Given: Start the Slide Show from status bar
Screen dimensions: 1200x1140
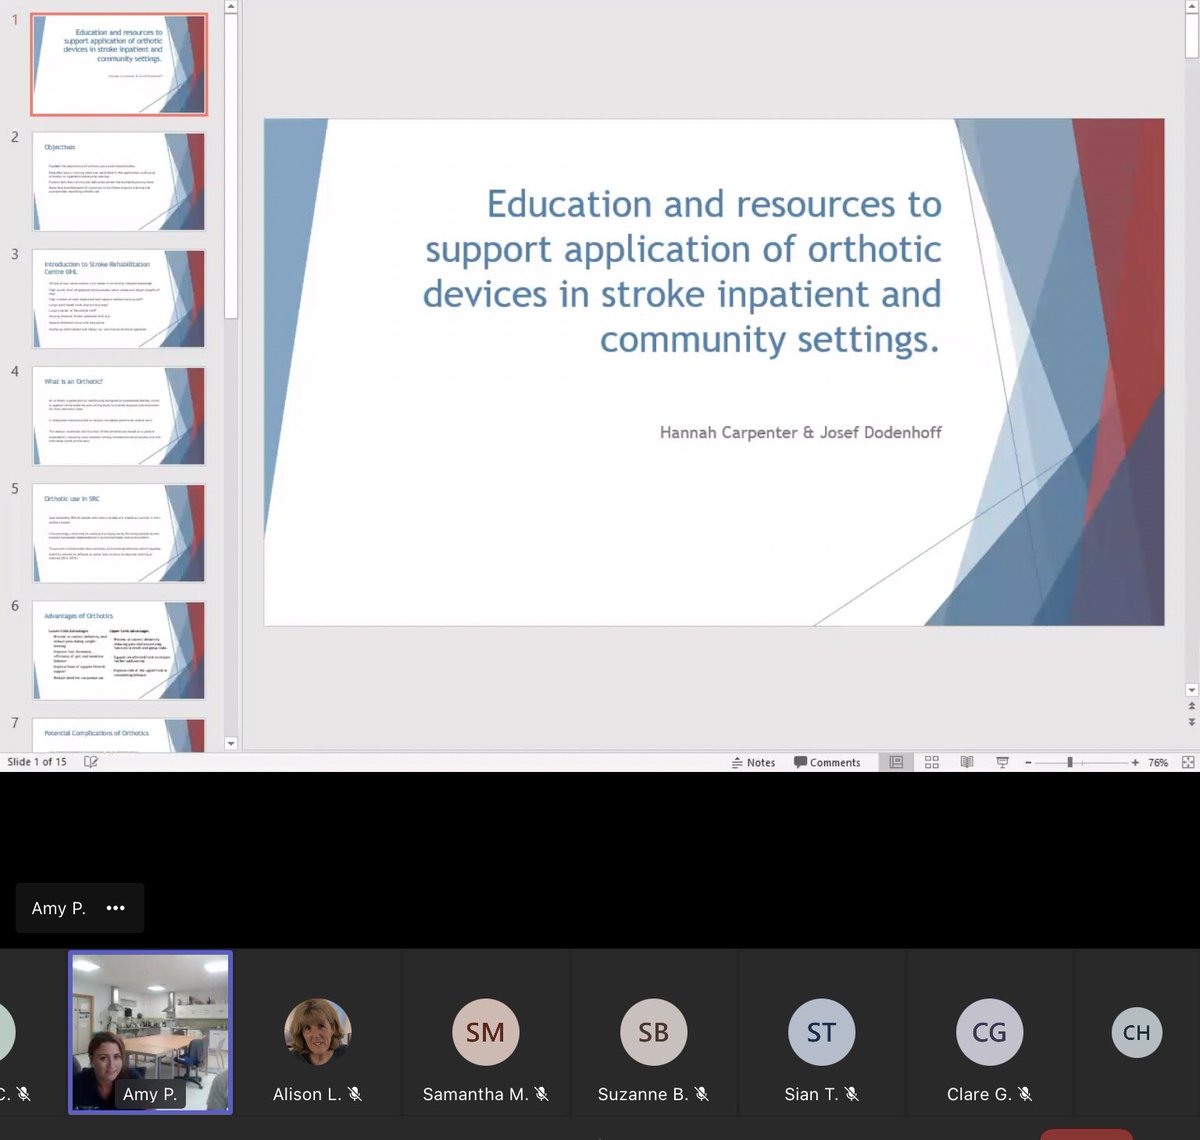Looking at the screenshot, I should pos(1002,762).
